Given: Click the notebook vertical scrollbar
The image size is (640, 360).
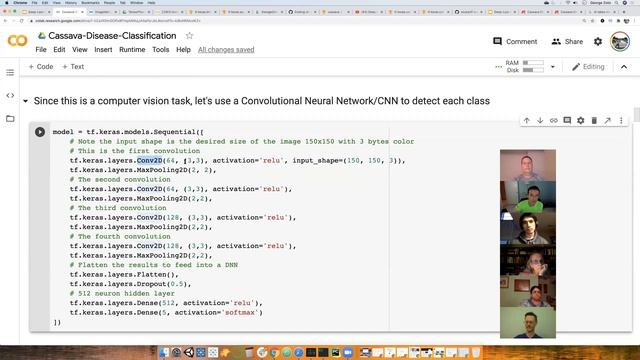Looking at the screenshot, I should coord(636,115).
